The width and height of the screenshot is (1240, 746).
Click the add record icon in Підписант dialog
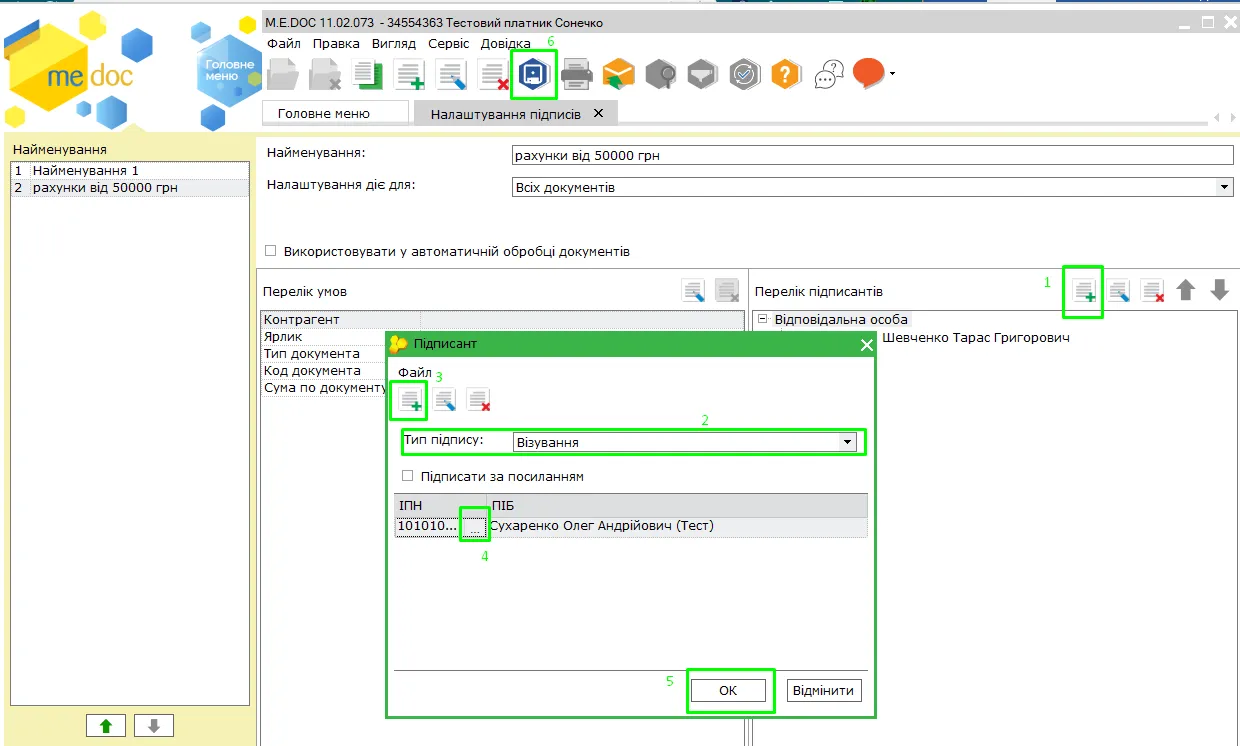(410, 401)
